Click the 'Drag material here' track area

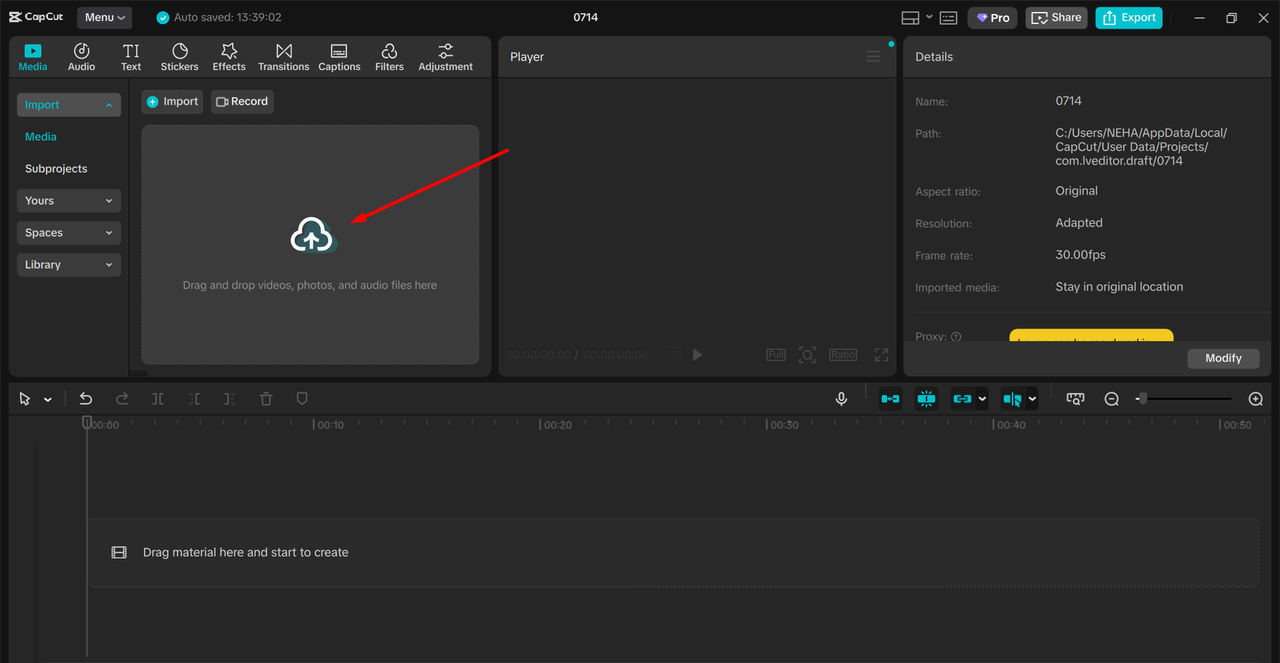pyautogui.click(x=673, y=552)
